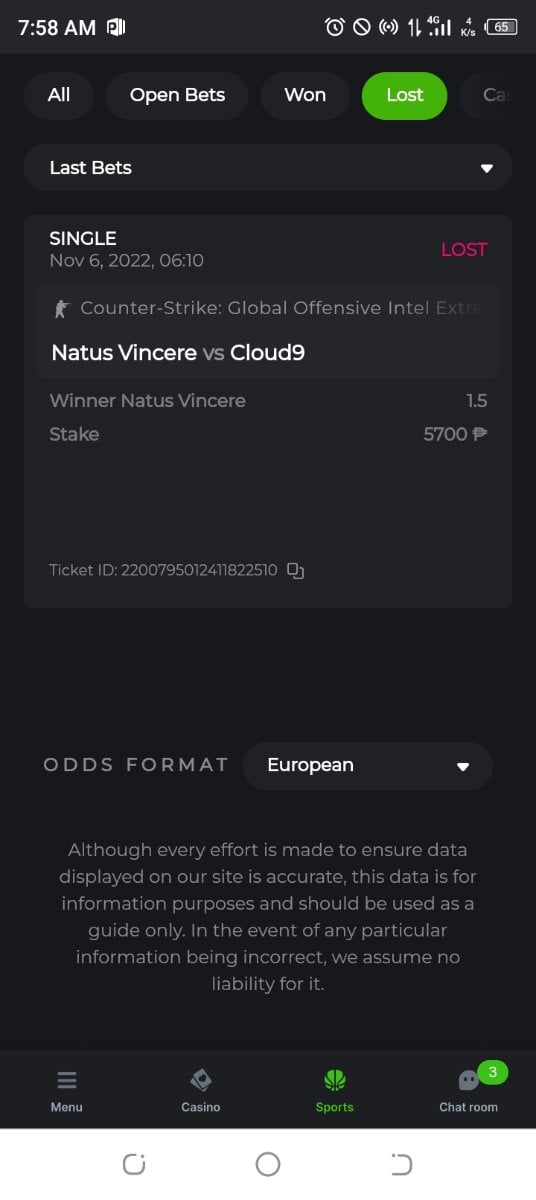The height and width of the screenshot is (1200, 536).
Task: Open Natus Vincere vs Cloud9 match
Action: [x=178, y=353]
